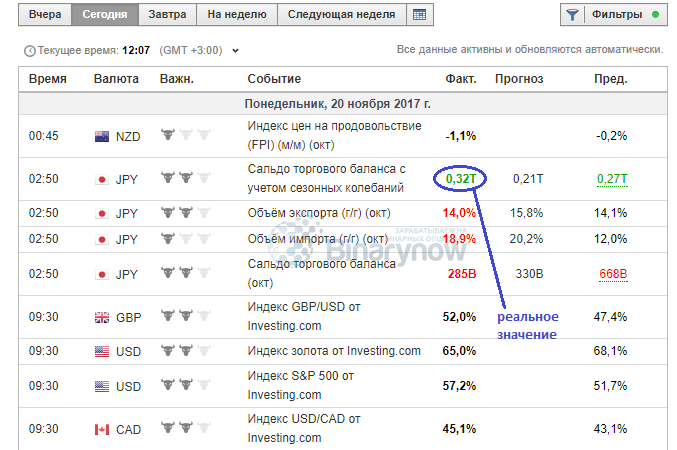The width and height of the screenshot is (677, 450).
Task: Click the Валюта column header
Action: pos(116,79)
